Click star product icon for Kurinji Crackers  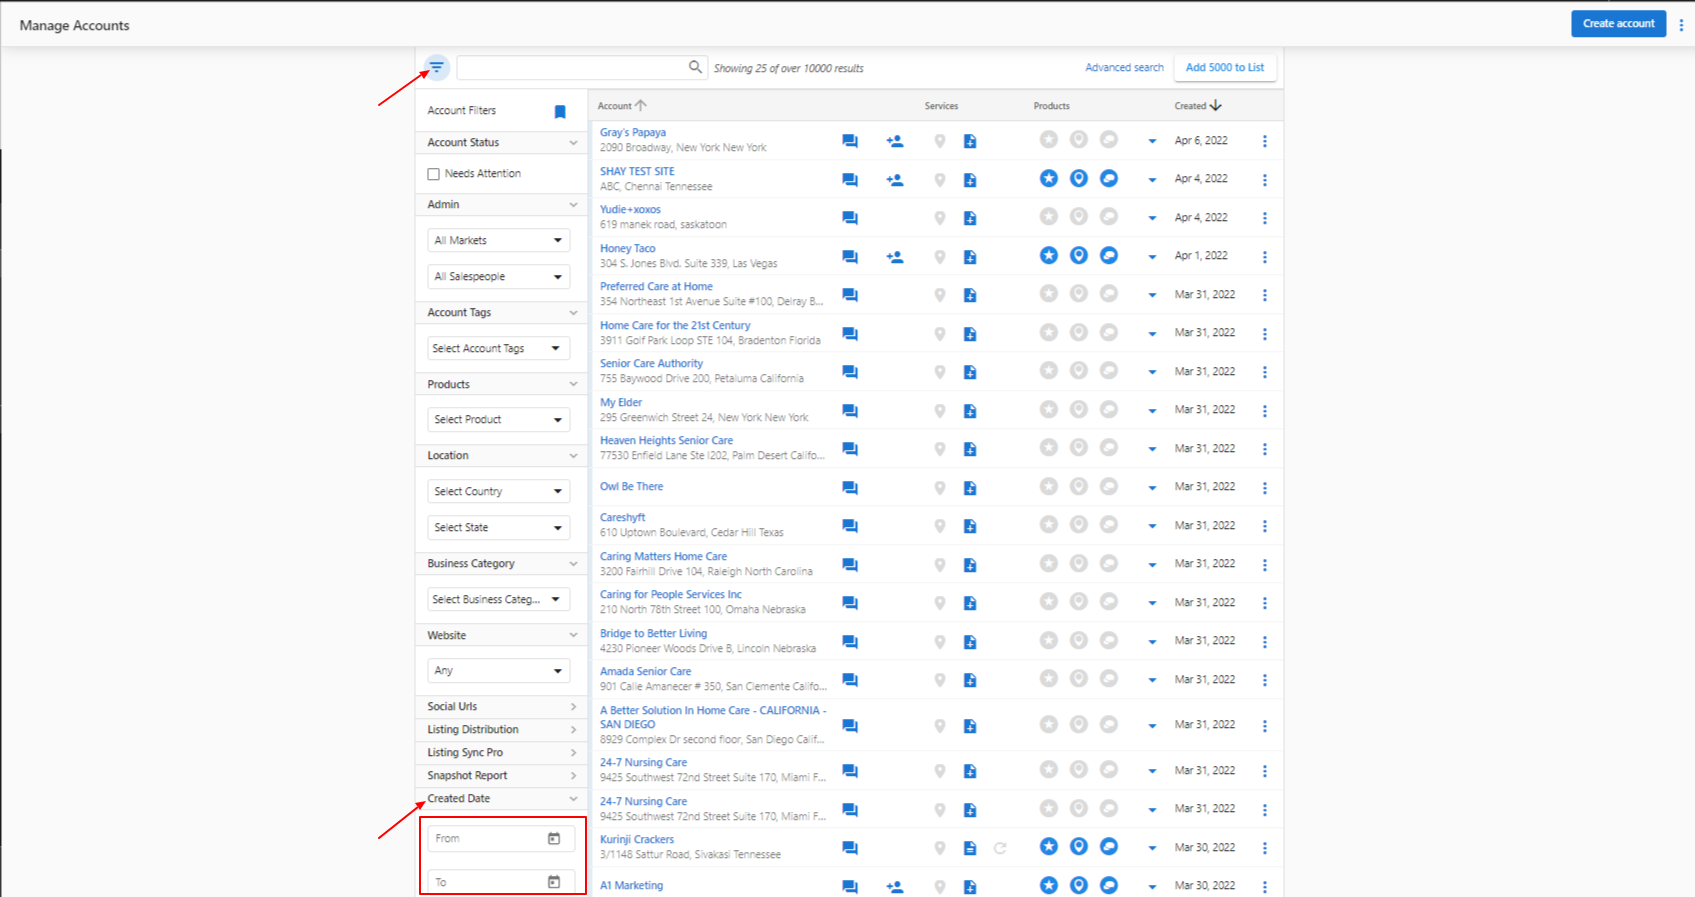point(1048,846)
